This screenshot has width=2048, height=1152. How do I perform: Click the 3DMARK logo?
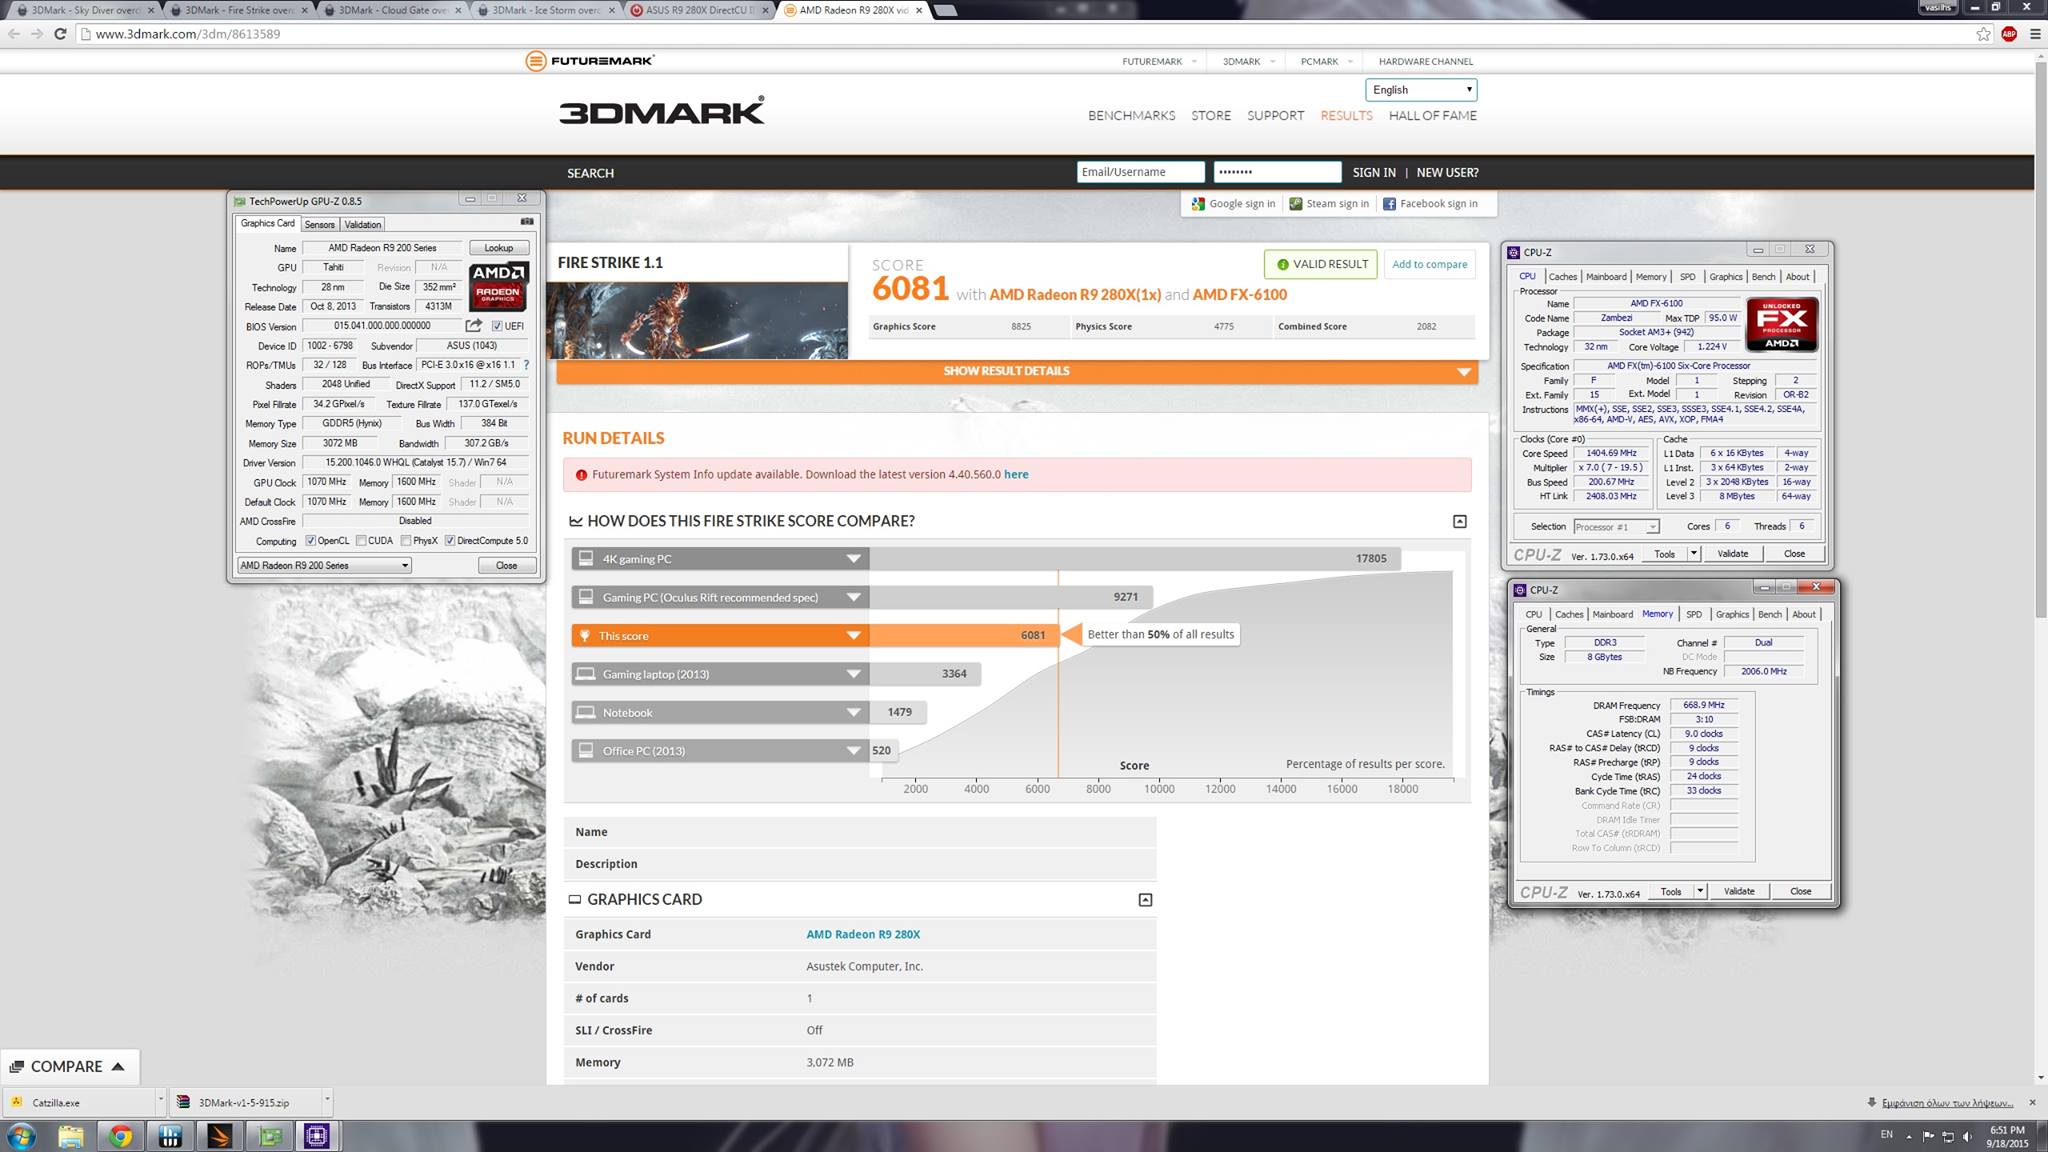click(662, 111)
